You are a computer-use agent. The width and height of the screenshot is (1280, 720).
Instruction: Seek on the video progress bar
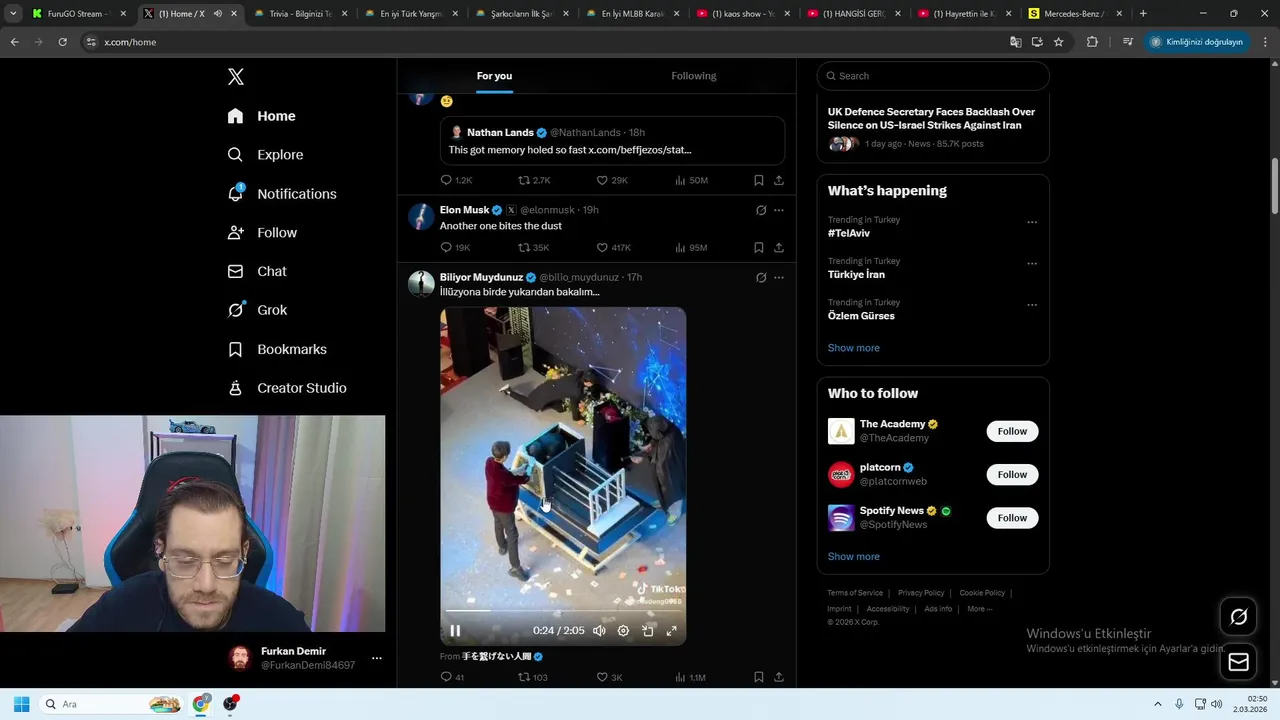click(x=563, y=611)
